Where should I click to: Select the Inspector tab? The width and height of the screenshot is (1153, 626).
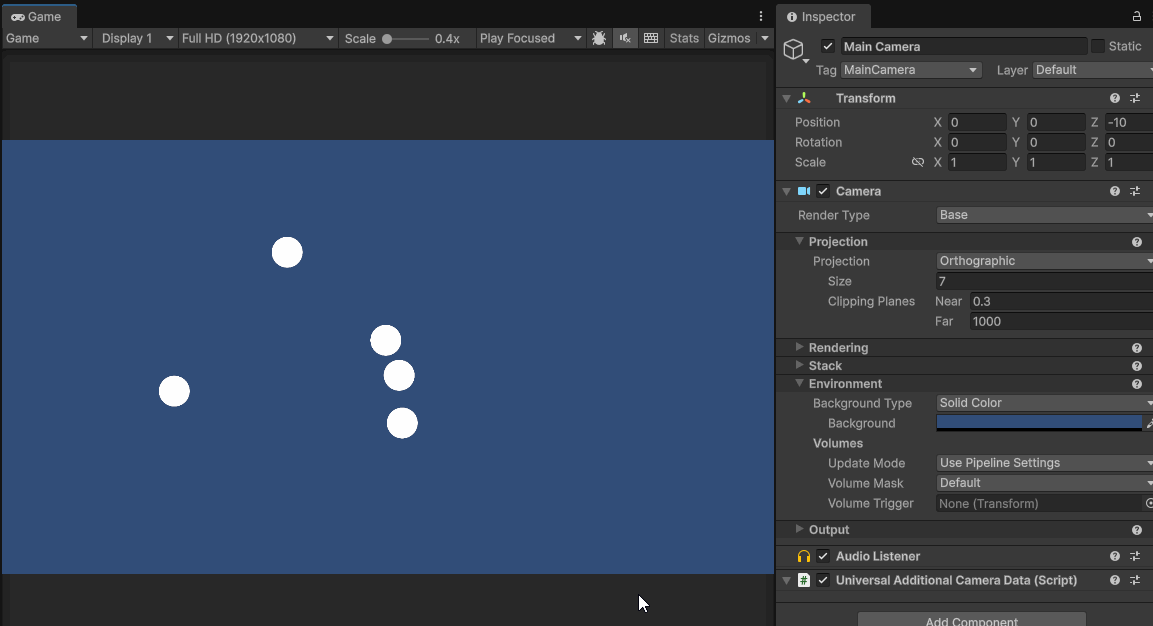tap(822, 16)
